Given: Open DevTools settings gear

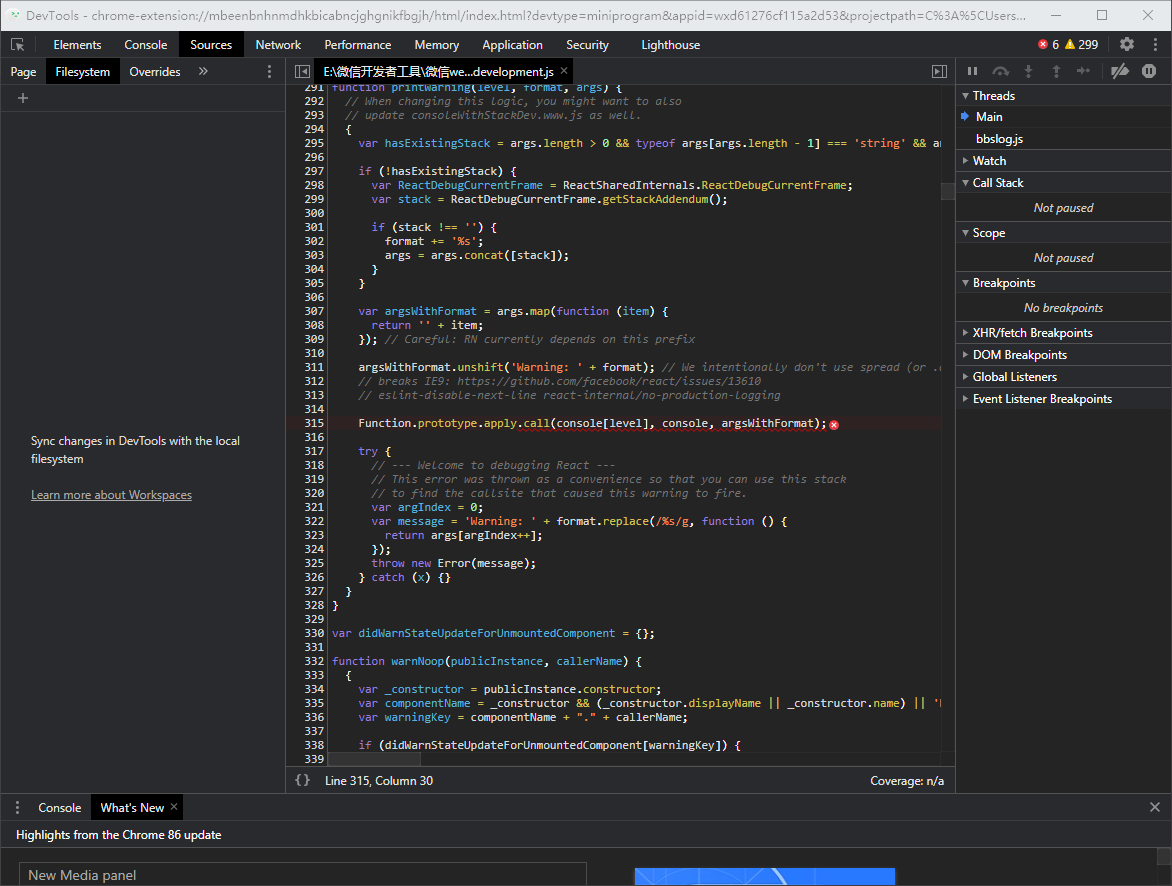Looking at the screenshot, I should click(x=1127, y=44).
